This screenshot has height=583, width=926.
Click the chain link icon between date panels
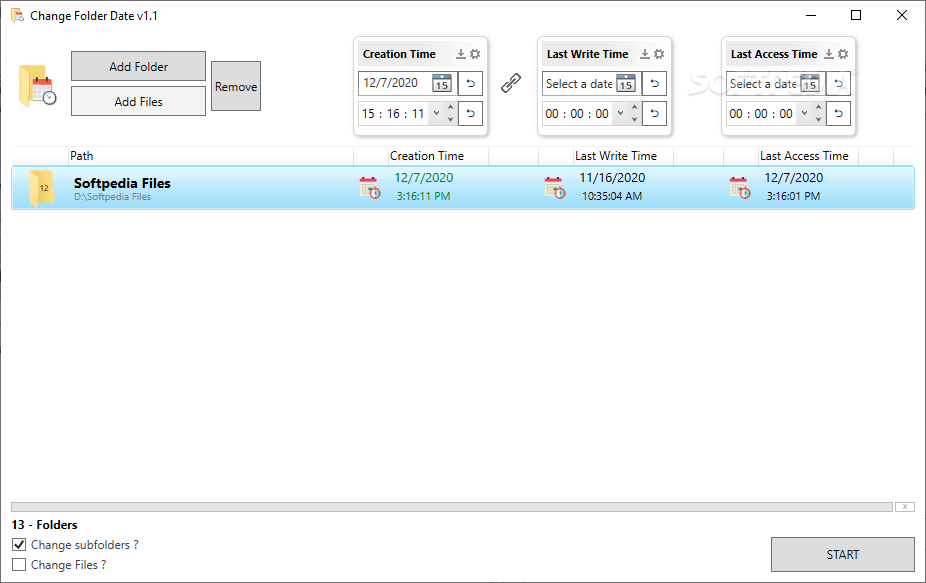tap(511, 85)
